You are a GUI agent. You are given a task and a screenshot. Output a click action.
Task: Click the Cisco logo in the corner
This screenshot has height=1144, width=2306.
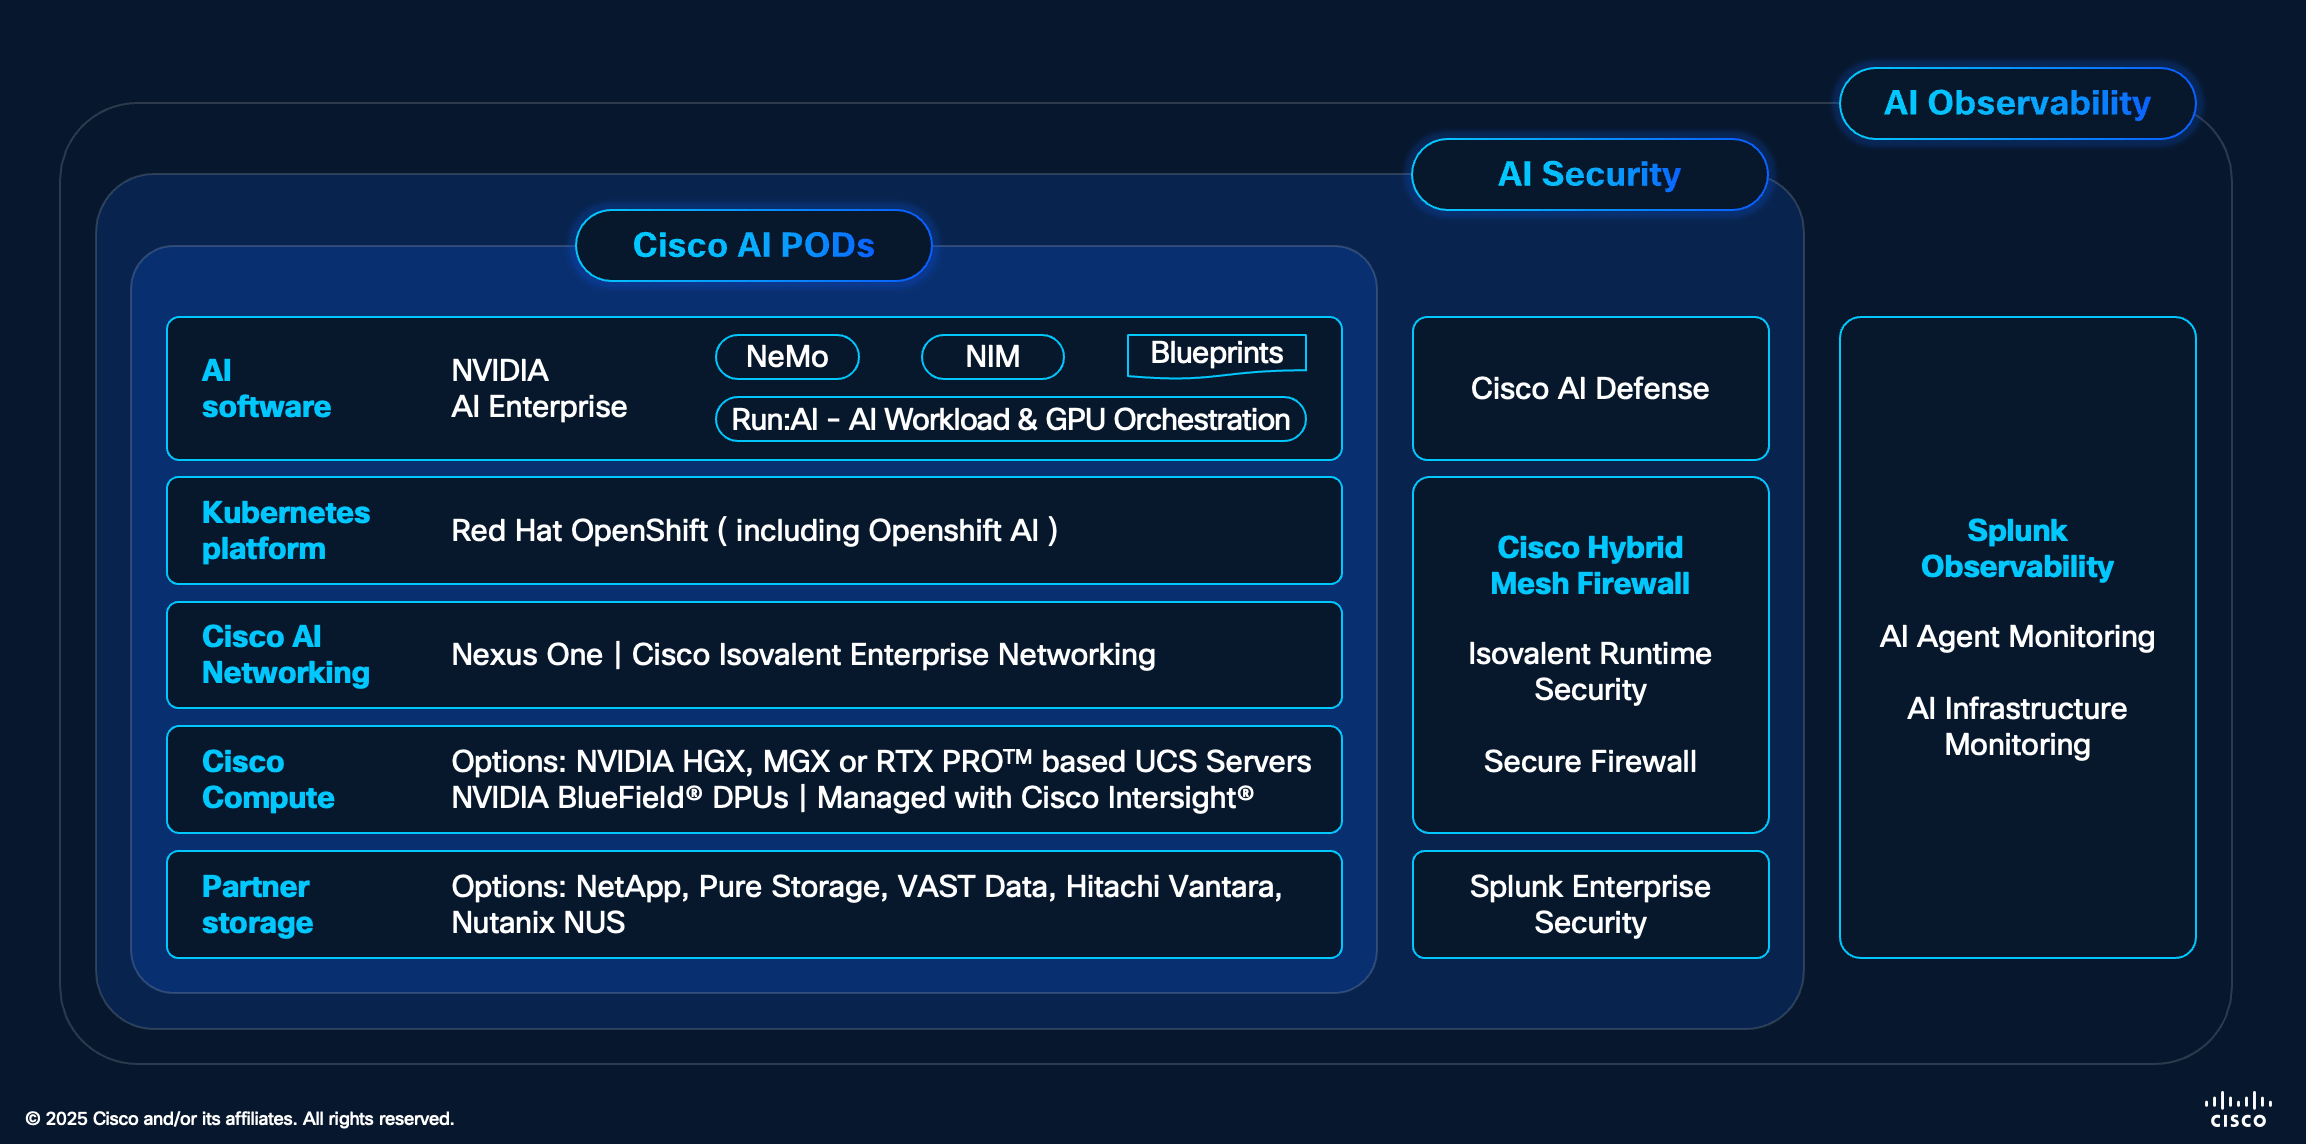point(2238,1110)
